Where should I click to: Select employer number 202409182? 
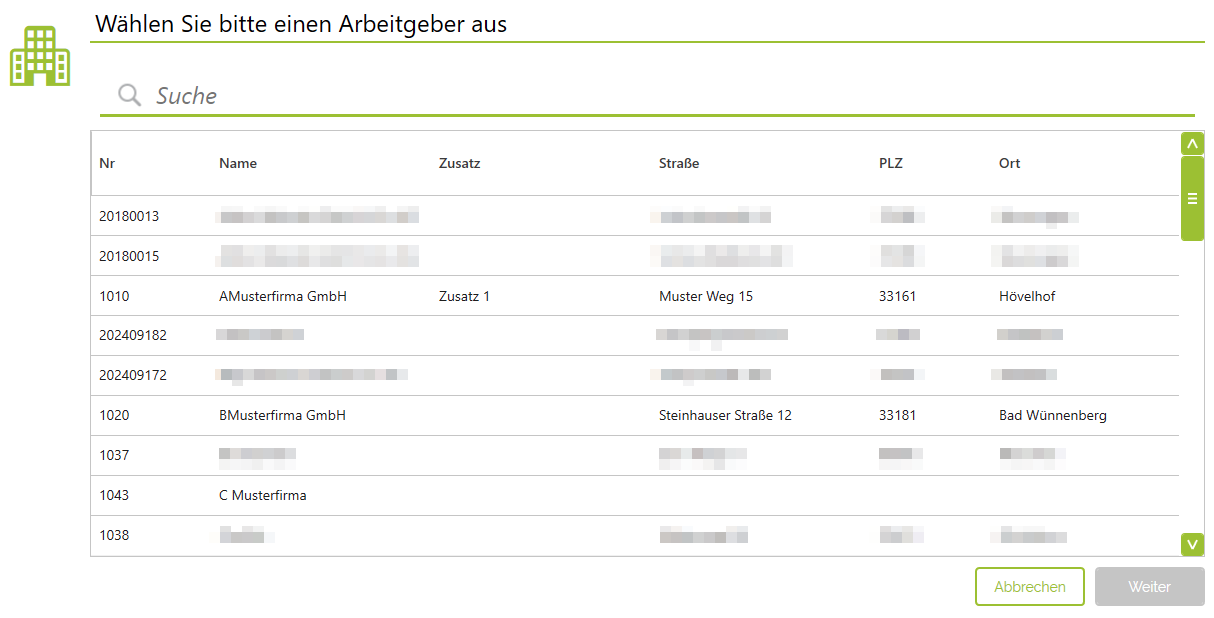point(133,335)
